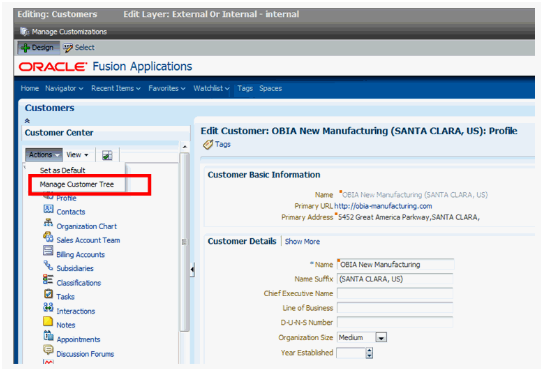Open the Subsidiaries tree node
The height and width of the screenshot is (371, 543).
pyautogui.click(x=75, y=268)
